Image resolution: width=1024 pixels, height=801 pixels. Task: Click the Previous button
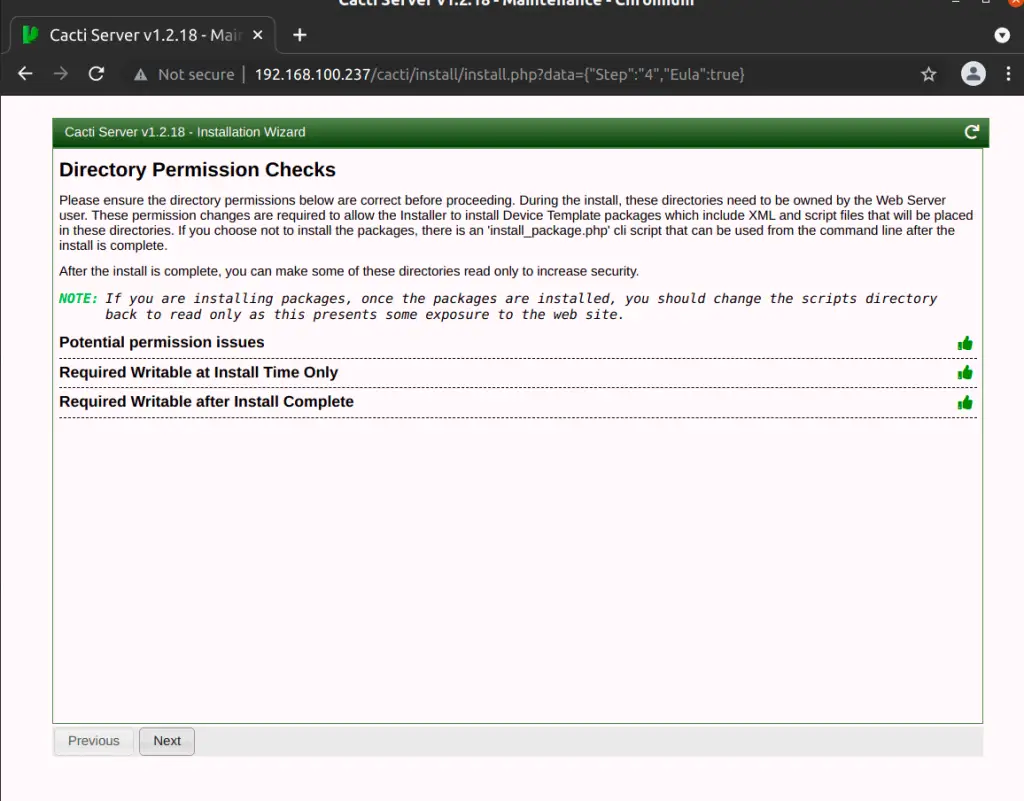click(92, 740)
